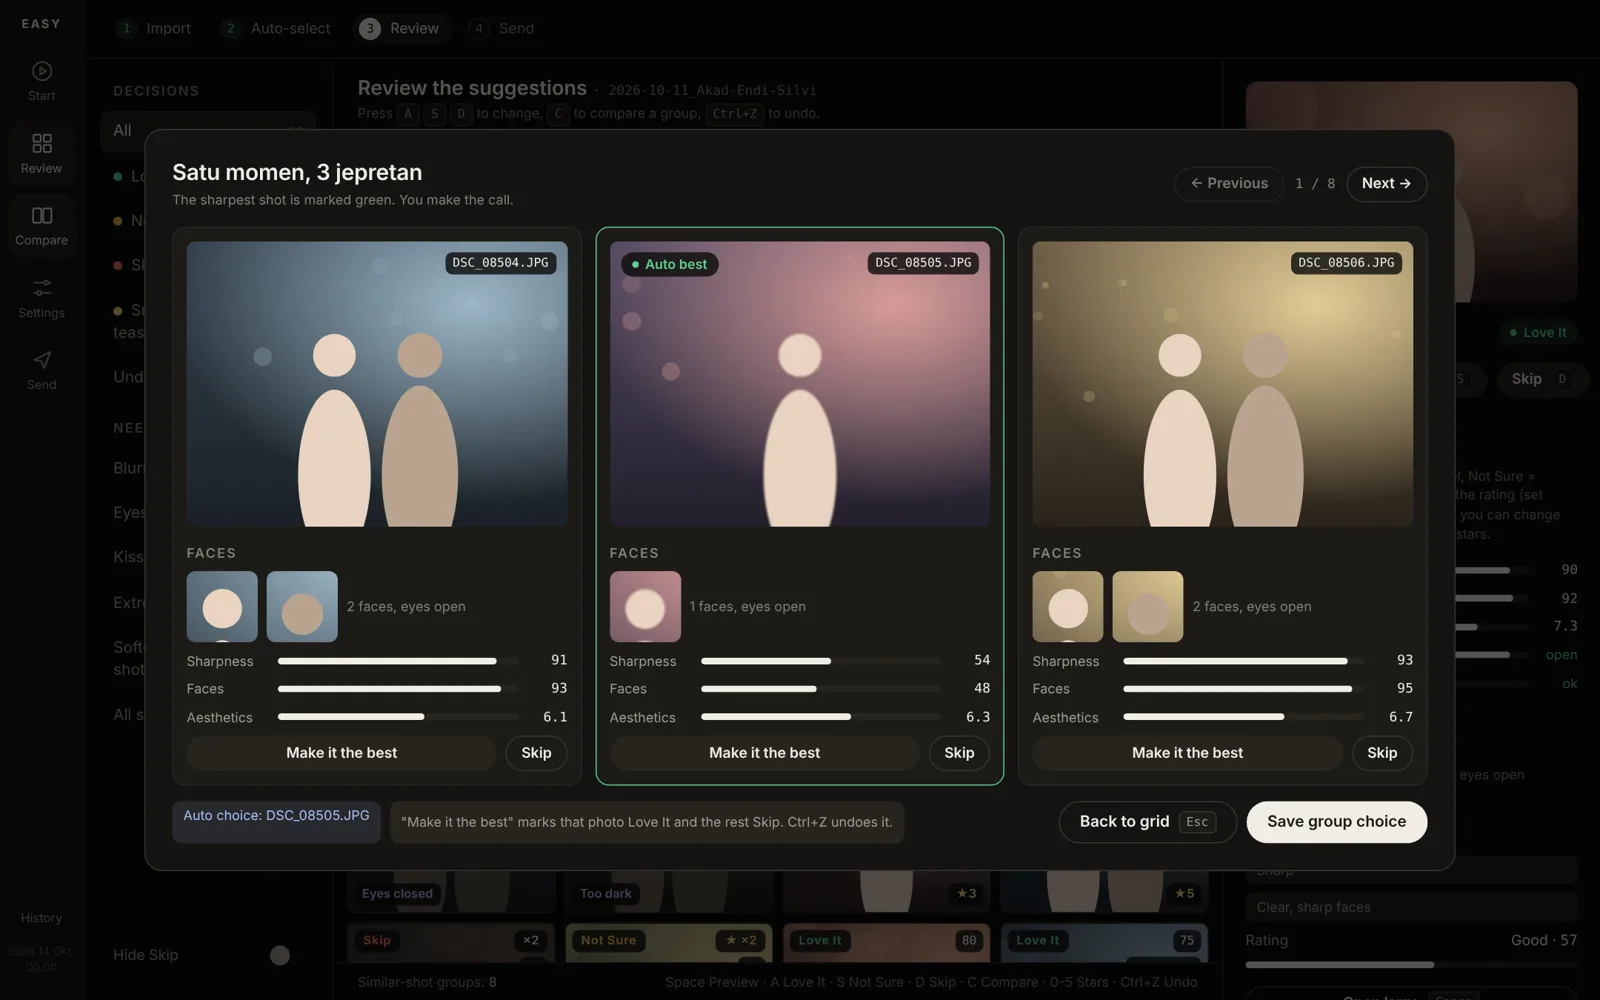Skip photo DSC_08505.JPG

point(959,753)
